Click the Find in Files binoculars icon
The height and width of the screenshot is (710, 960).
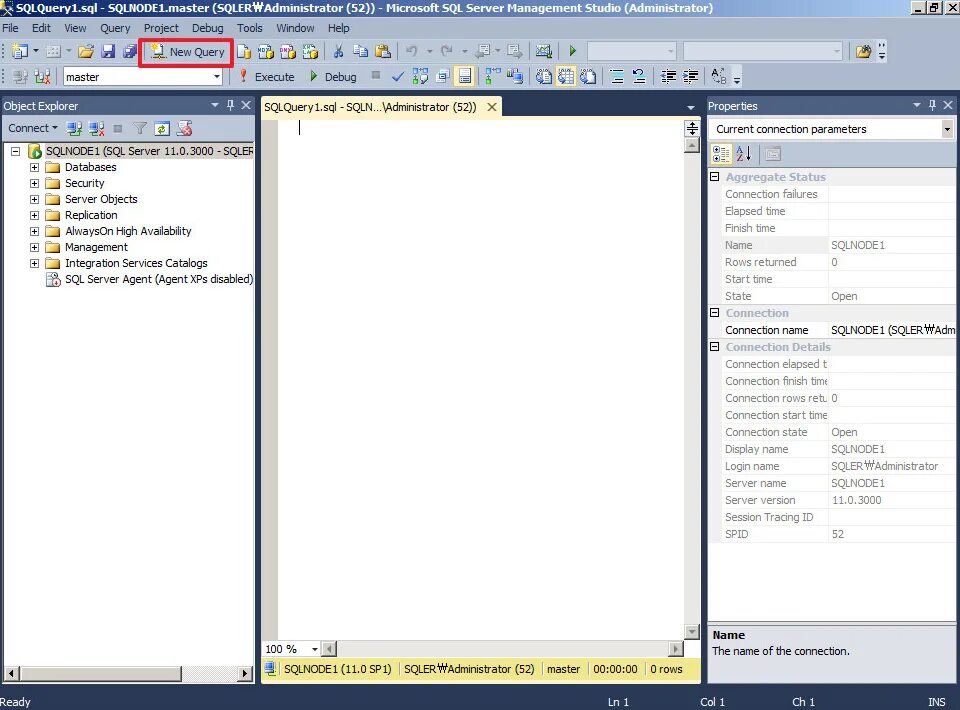click(863, 51)
